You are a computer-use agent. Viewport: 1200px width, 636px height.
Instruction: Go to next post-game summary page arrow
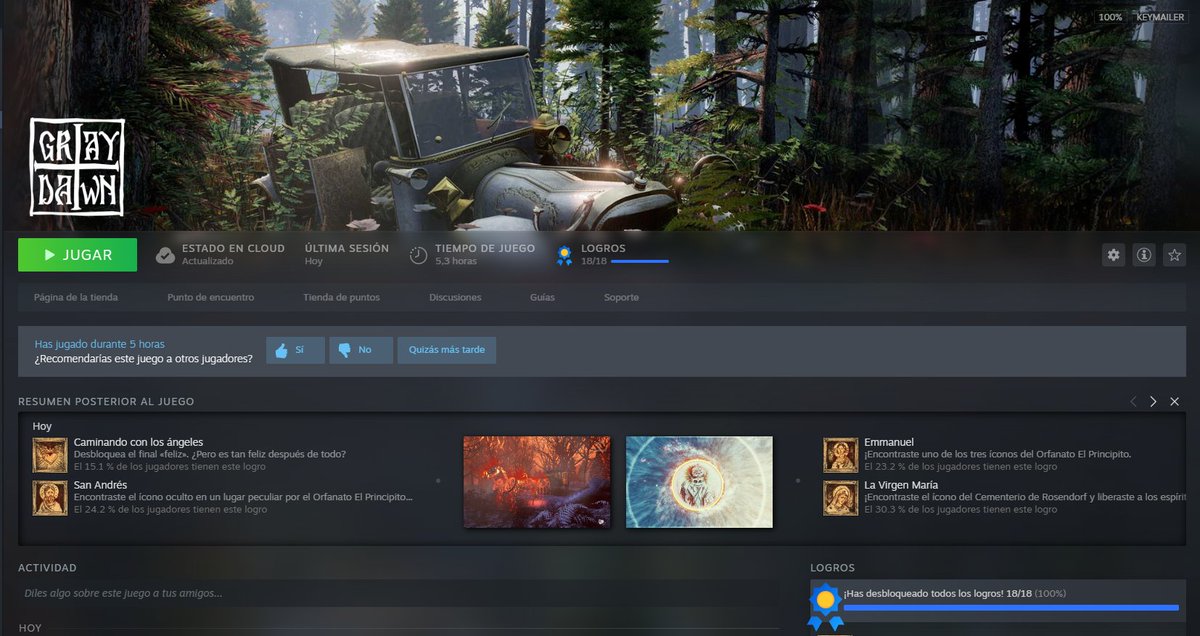tap(1153, 401)
